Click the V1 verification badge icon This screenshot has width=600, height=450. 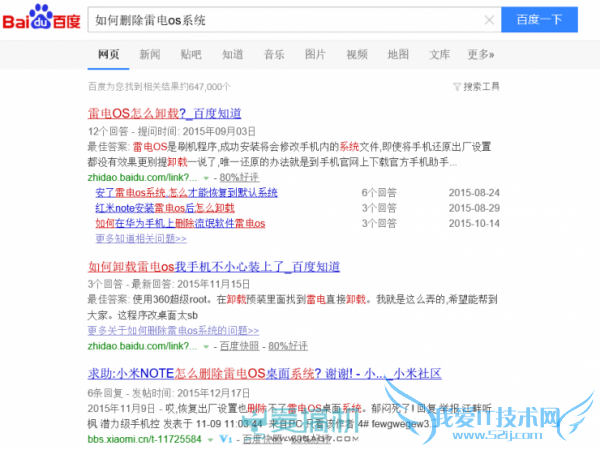(x=225, y=439)
